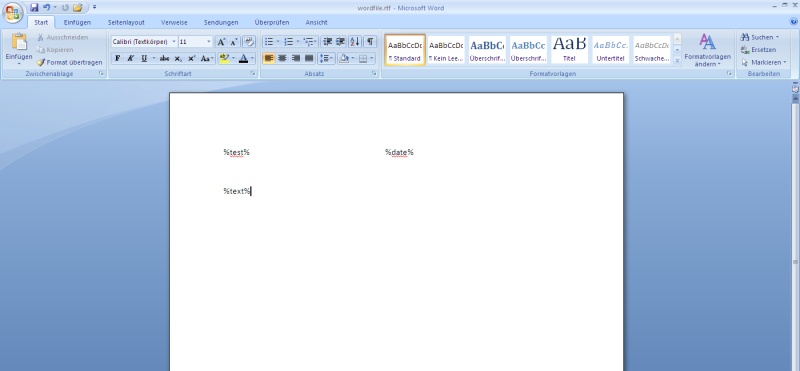Open the change case Aa menu
800x371 pixels.
[x=207, y=58]
